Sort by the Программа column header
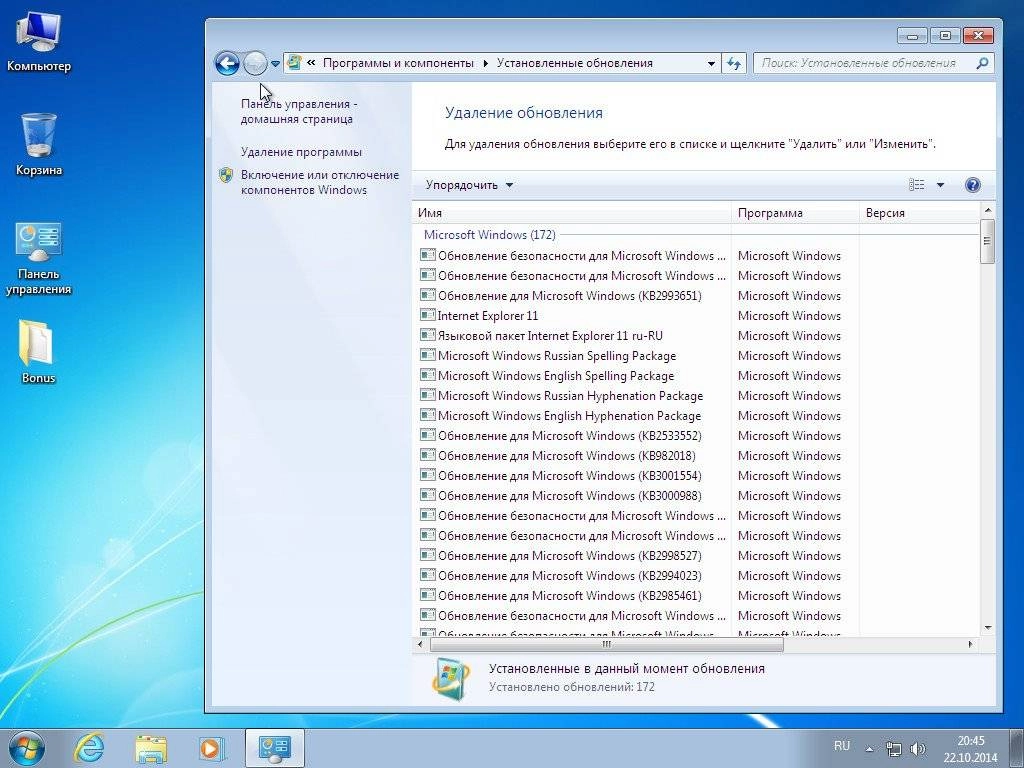 coord(795,213)
